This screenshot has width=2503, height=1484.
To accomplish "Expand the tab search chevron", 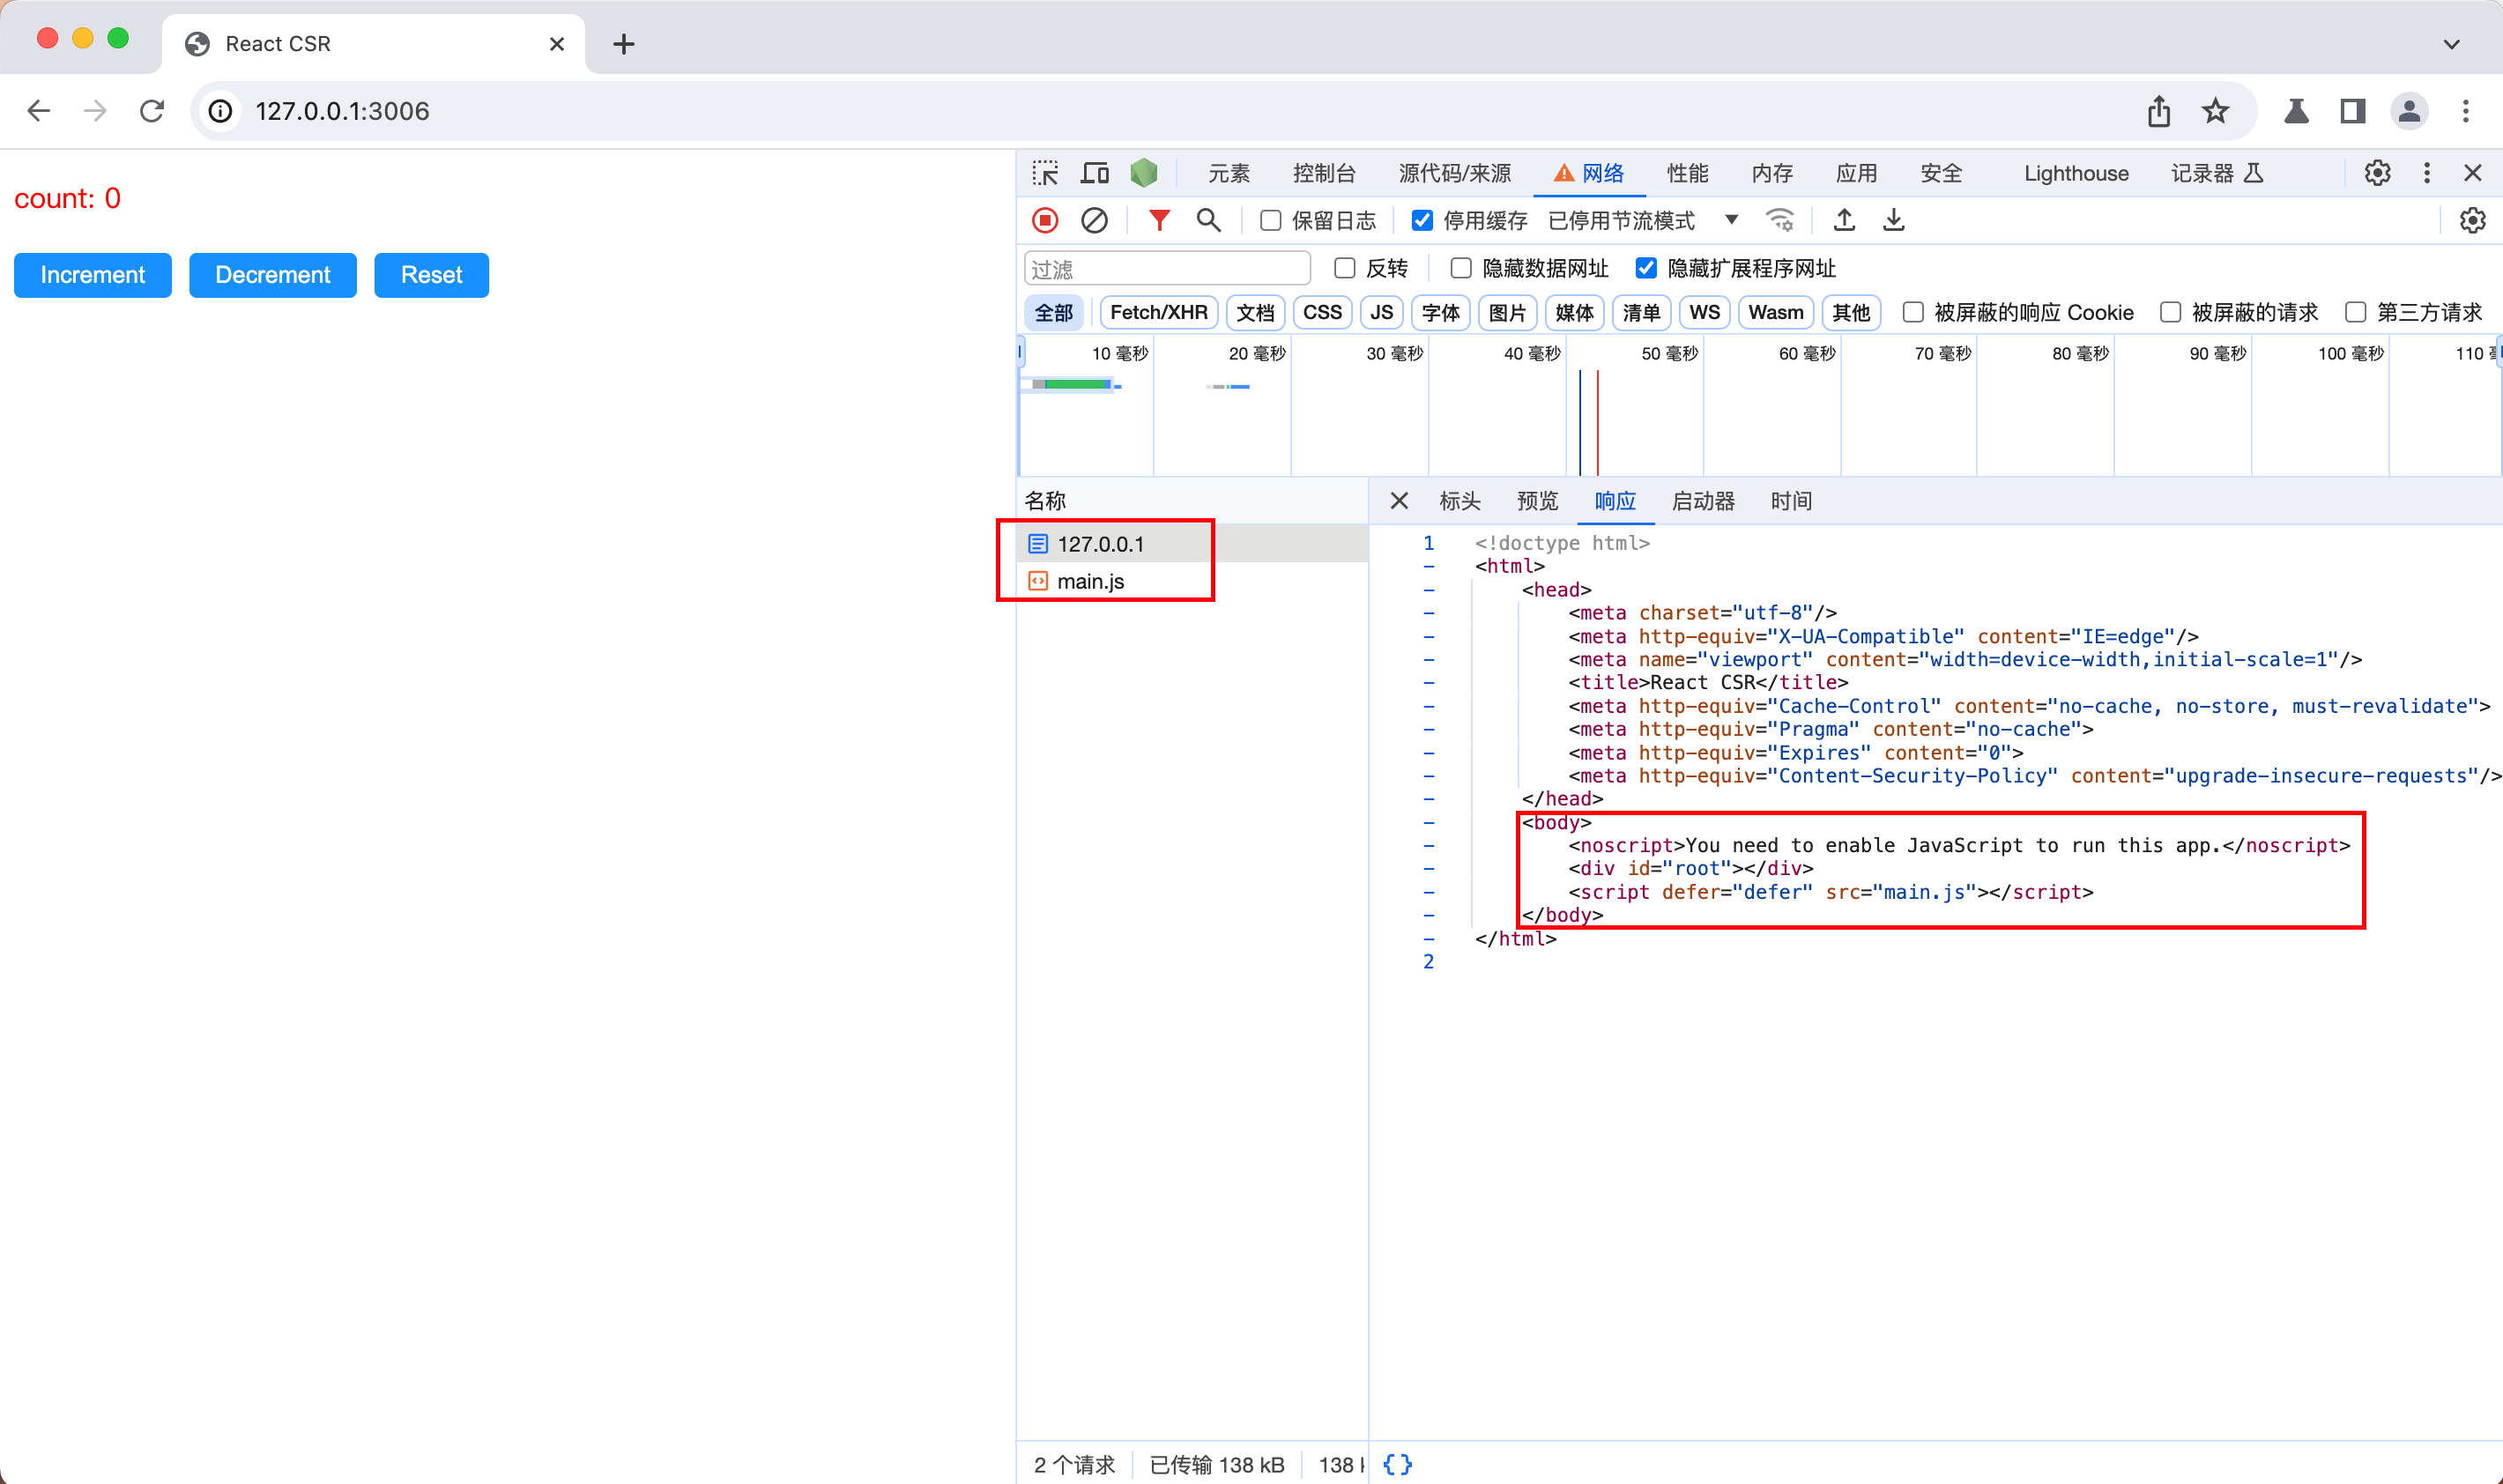I will (x=2451, y=44).
